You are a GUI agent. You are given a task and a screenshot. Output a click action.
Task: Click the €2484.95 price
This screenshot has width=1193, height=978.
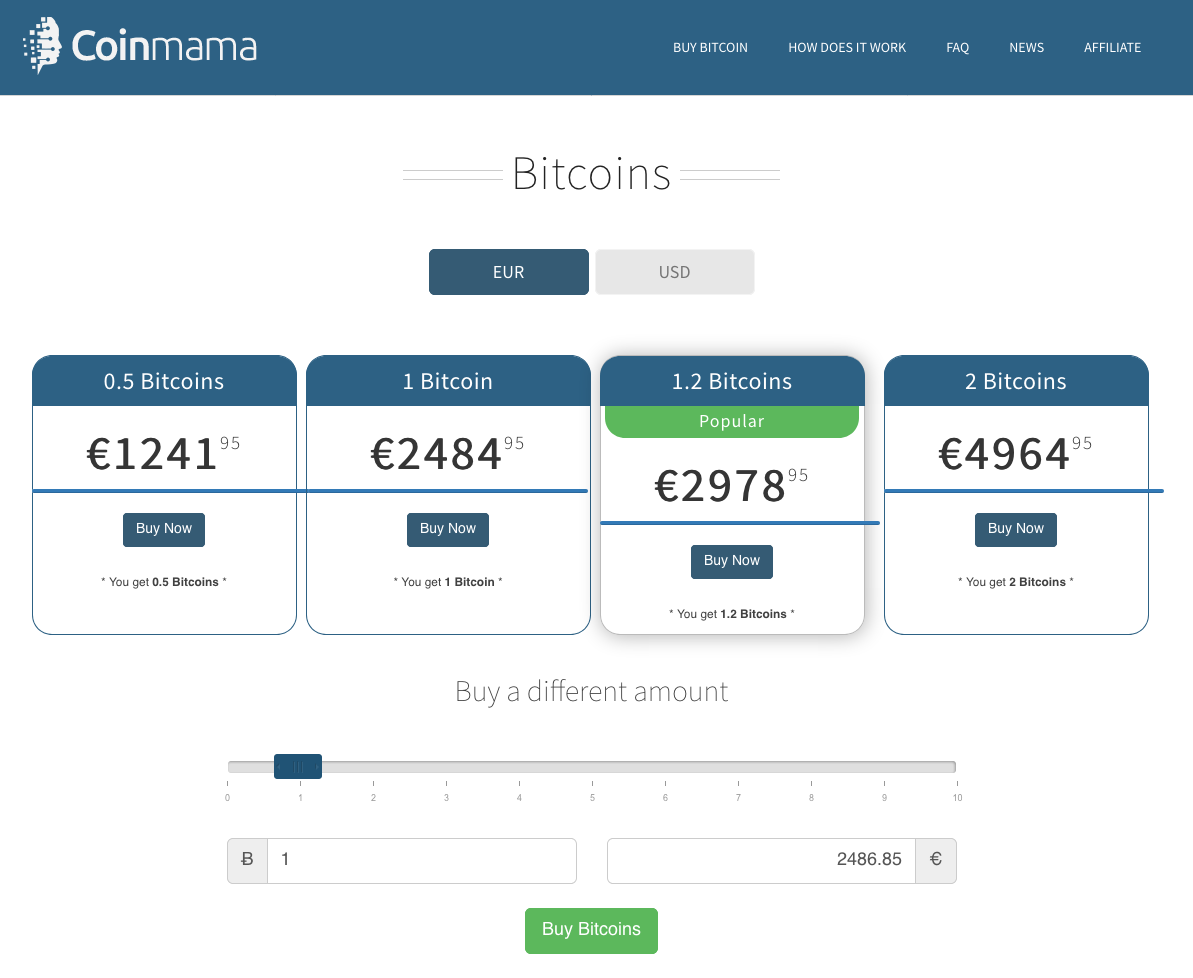(x=447, y=454)
